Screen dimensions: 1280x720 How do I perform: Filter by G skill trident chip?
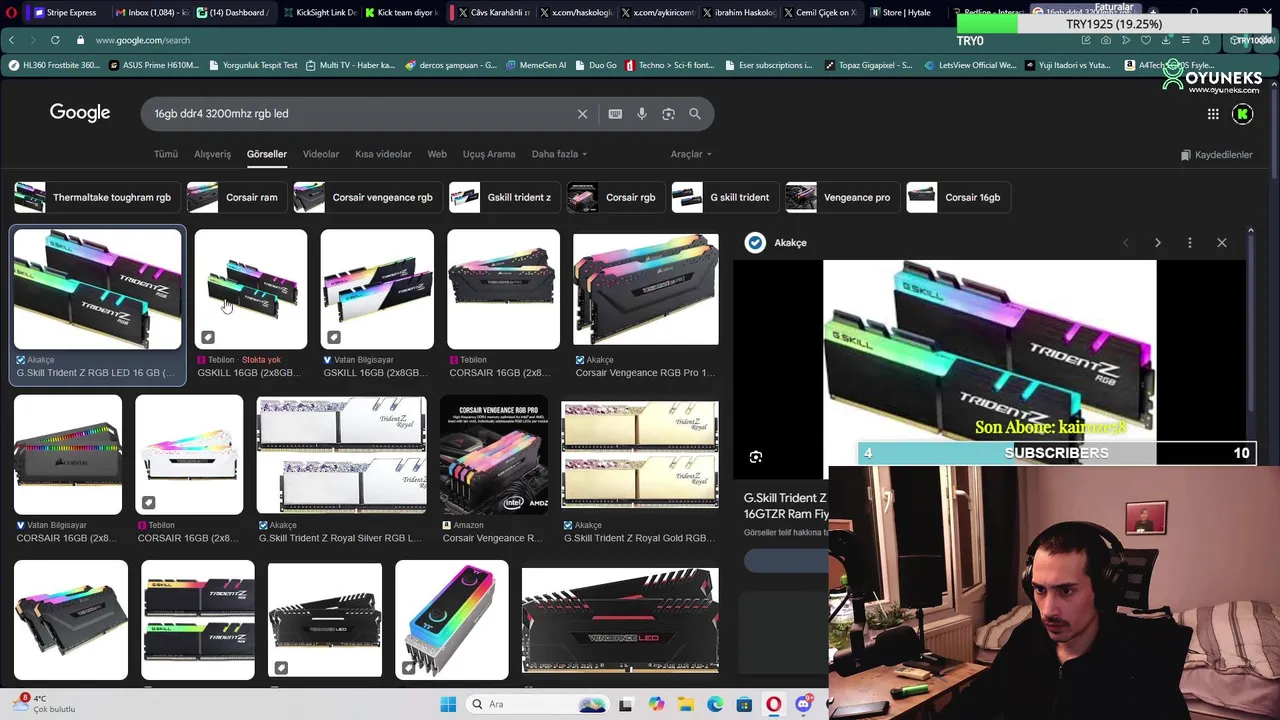(x=724, y=197)
